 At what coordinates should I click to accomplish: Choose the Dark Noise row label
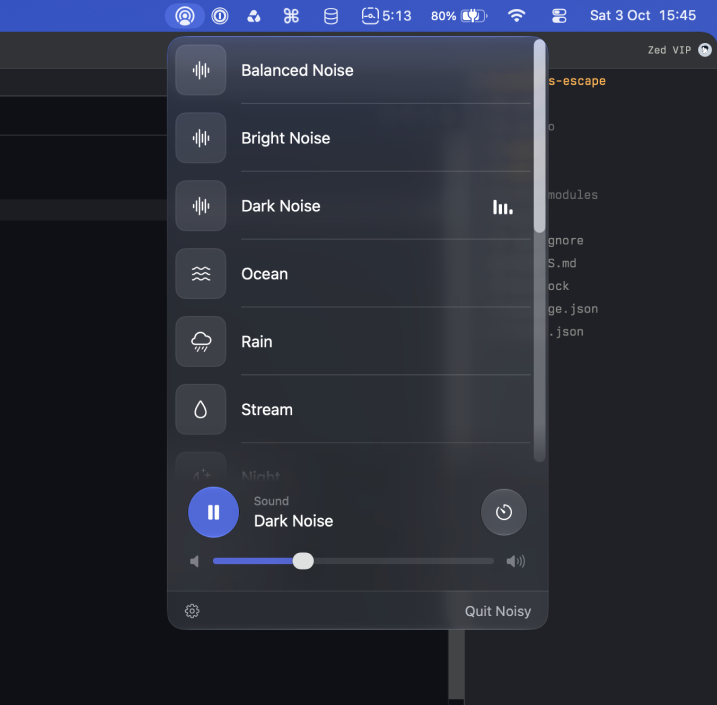point(281,206)
